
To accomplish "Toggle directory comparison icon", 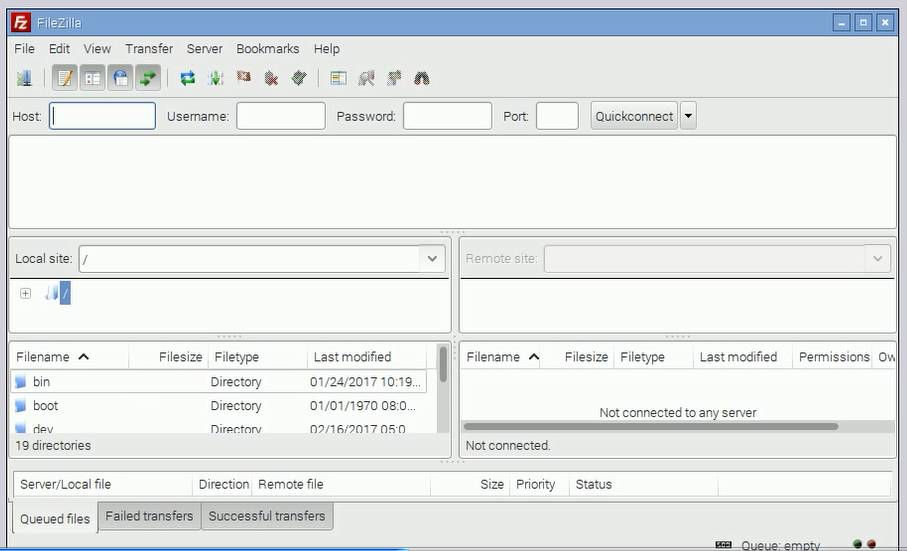I will pos(366,78).
